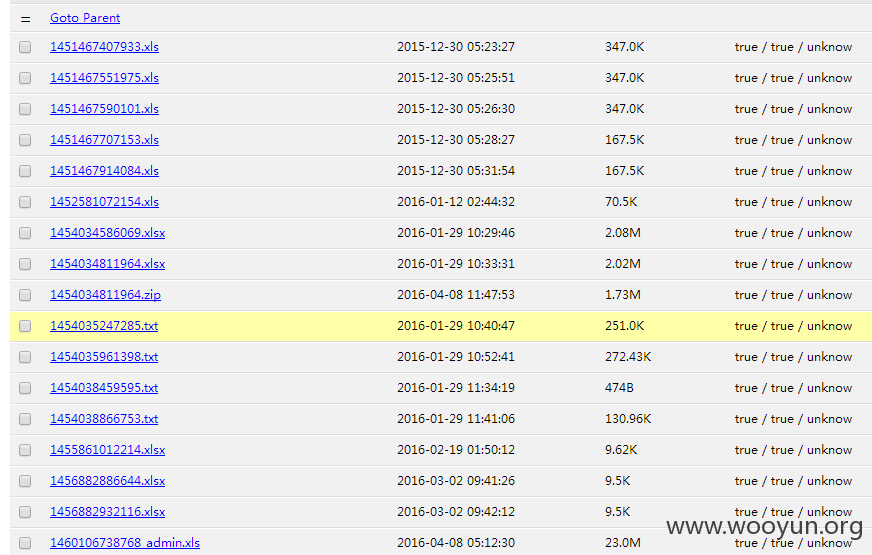Click size value 474B

click(620, 388)
